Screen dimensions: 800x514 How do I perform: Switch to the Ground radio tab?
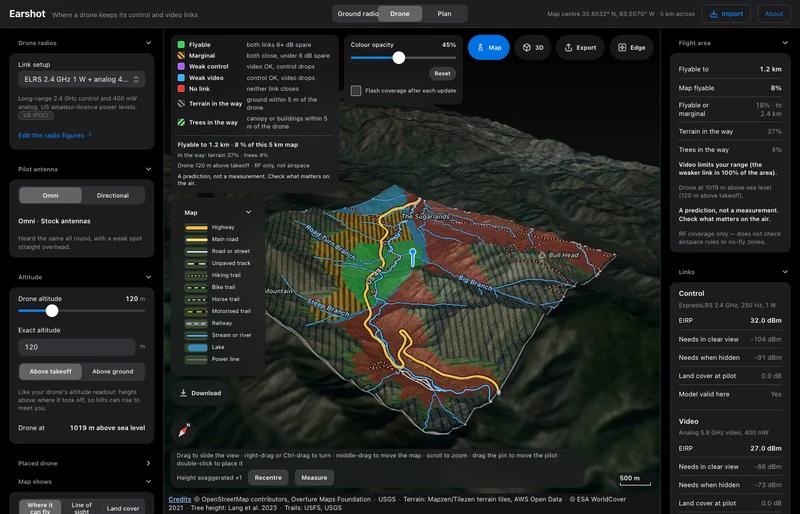click(357, 14)
